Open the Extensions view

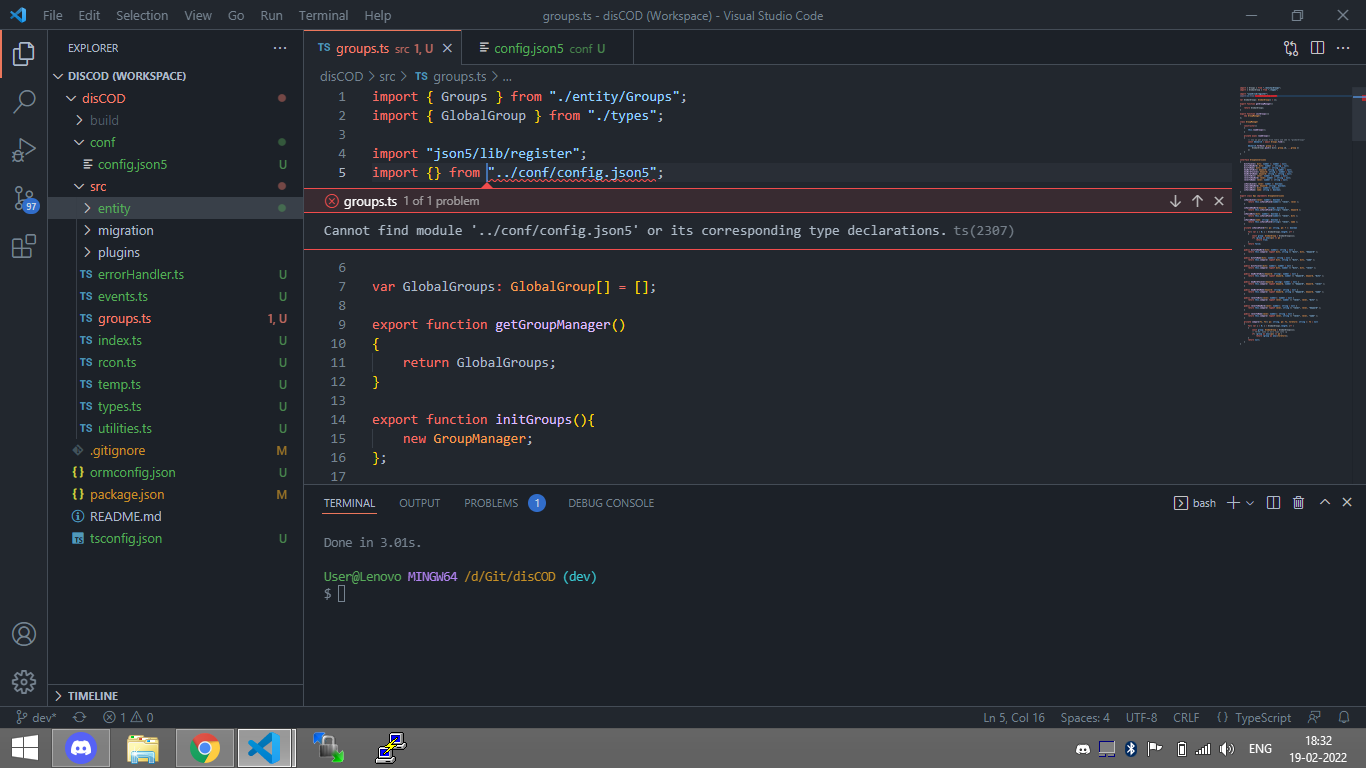coord(24,247)
